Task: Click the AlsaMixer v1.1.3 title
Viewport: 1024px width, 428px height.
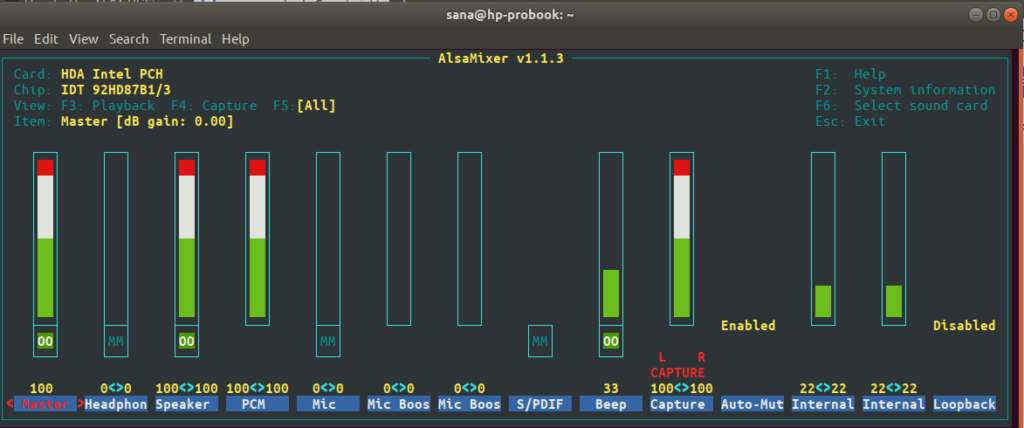Action: (x=500, y=59)
